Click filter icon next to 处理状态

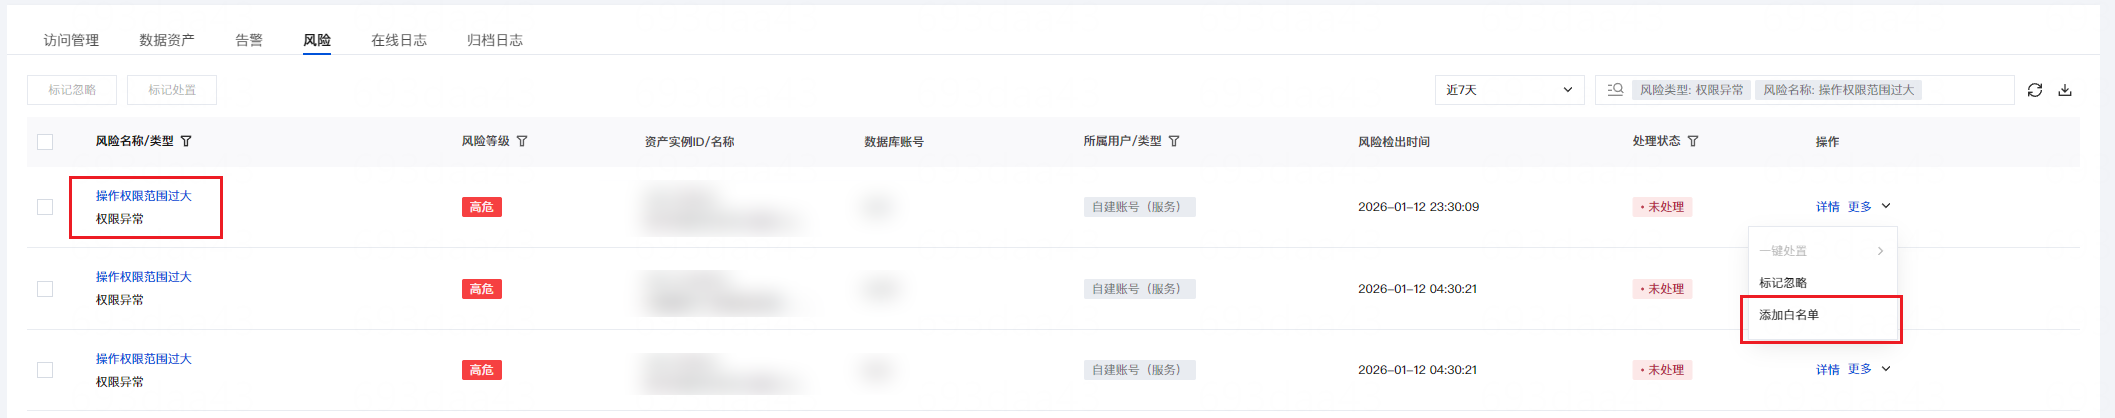pyautogui.click(x=1693, y=141)
